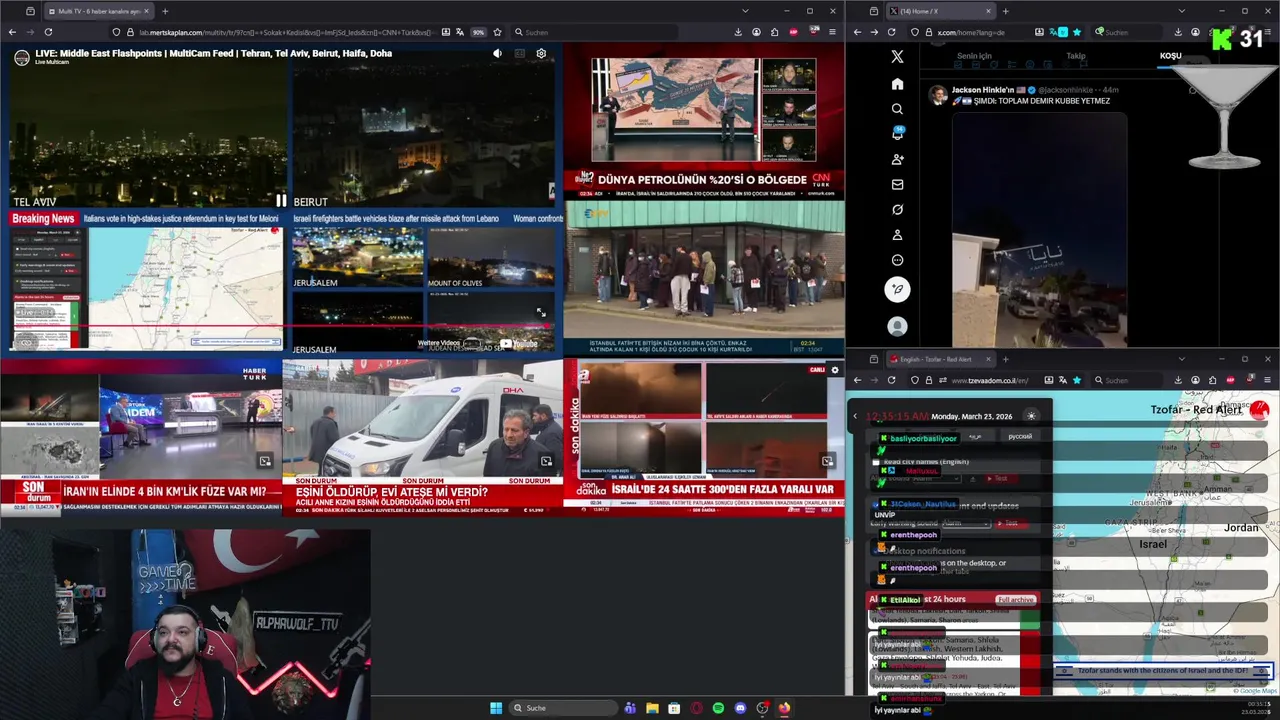Screen dimensions: 1280x720
Task: Open downloads icon in Multi TV window
Action: (738, 32)
